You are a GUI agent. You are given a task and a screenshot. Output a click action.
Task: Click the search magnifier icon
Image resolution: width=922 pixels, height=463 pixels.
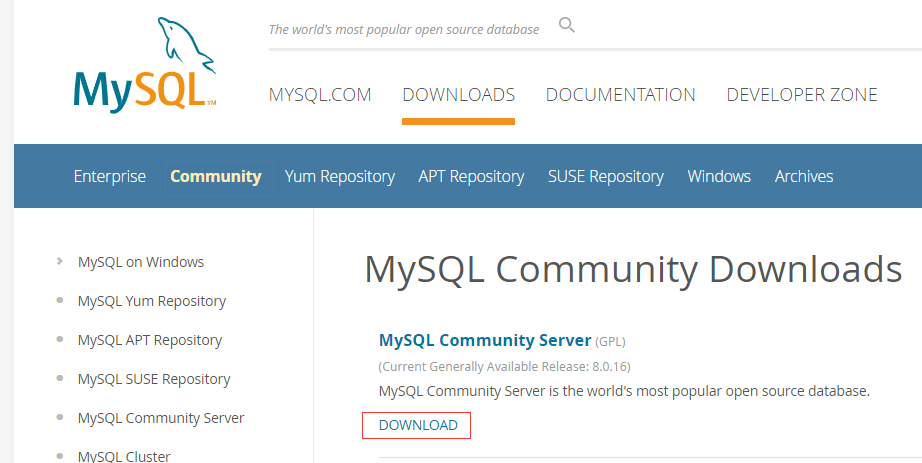(x=566, y=25)
